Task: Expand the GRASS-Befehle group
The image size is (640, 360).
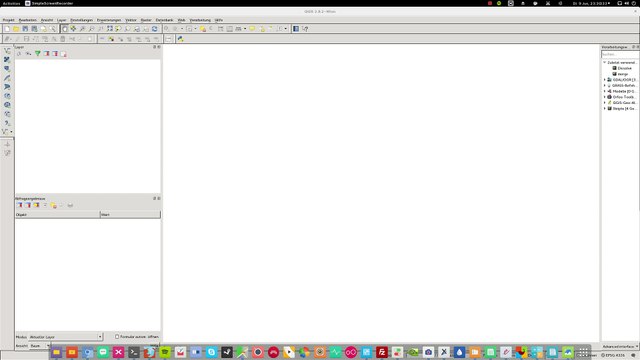Action: (x=604, y=86)
